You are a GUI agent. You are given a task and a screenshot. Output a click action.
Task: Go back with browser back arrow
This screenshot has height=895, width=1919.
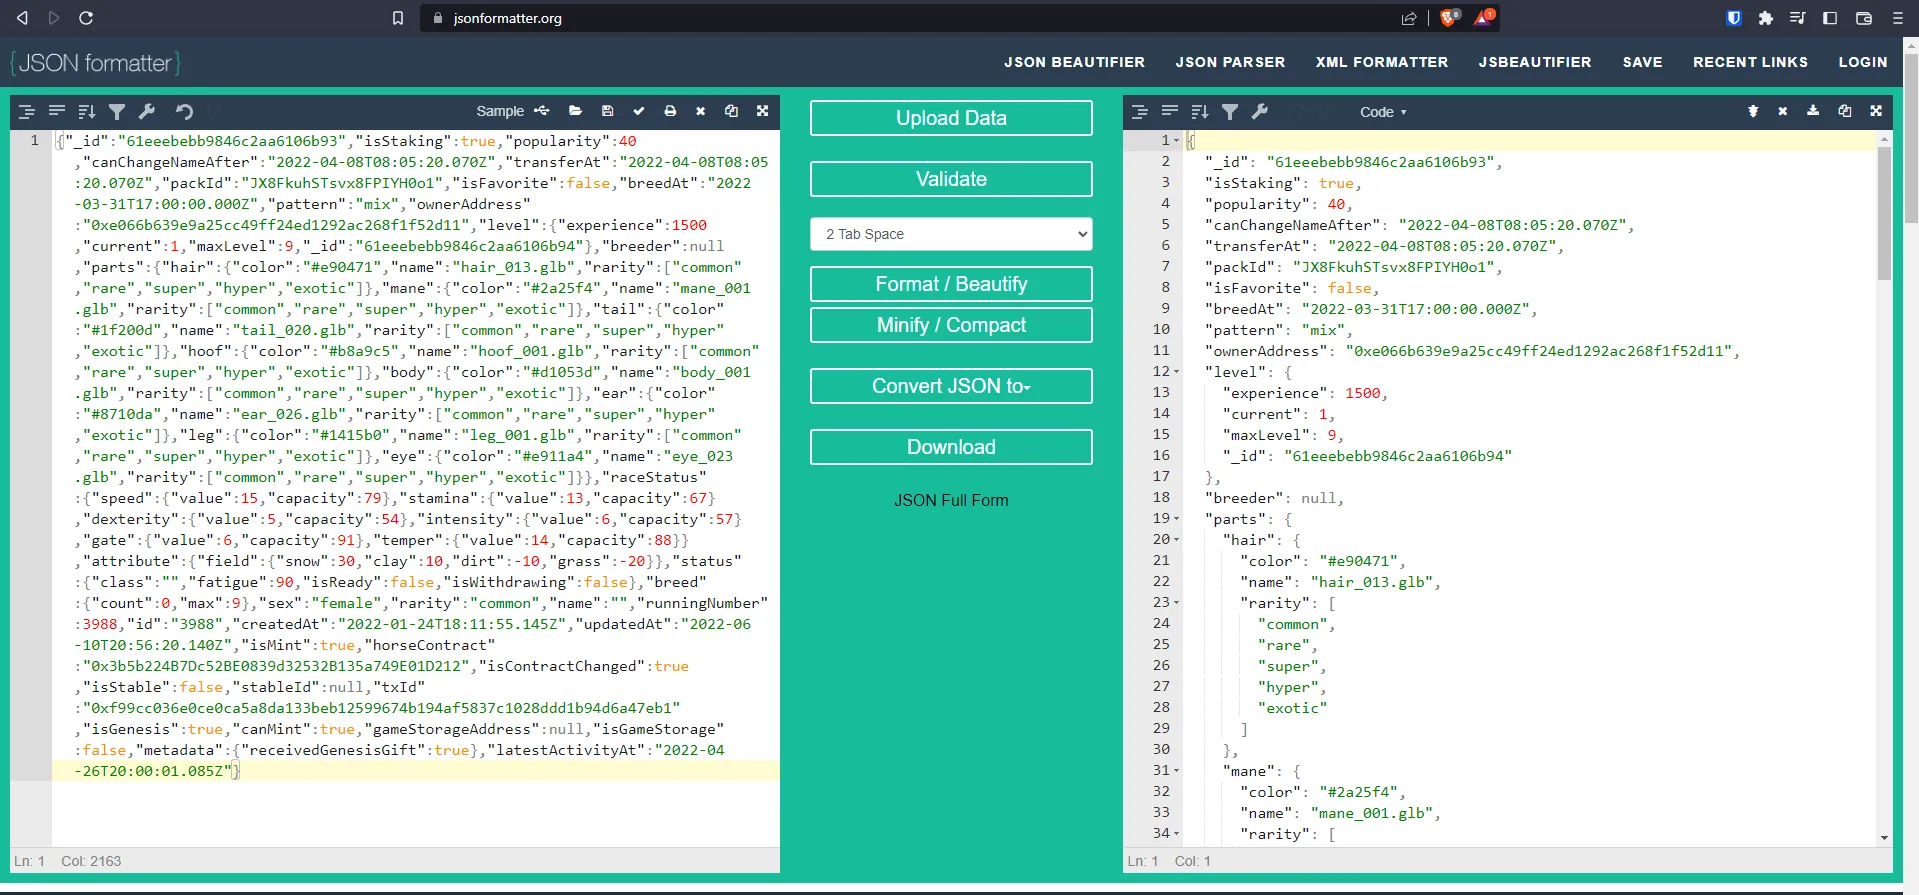pyautogui.click(x=22, y=18)
